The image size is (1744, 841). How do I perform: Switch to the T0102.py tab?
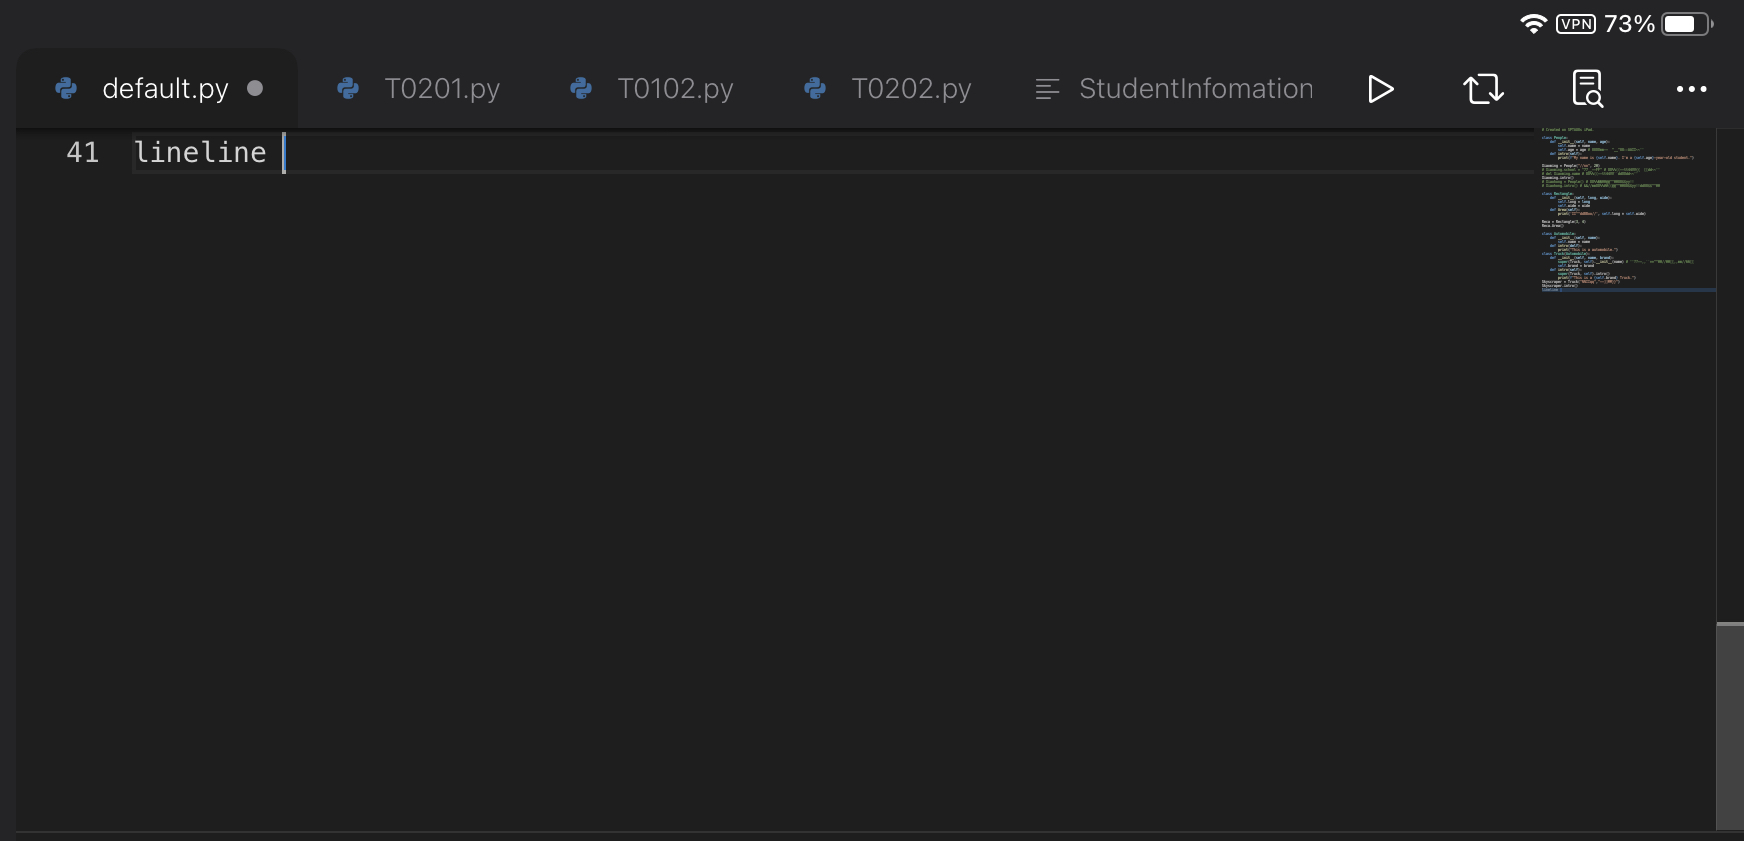point(673,88)
